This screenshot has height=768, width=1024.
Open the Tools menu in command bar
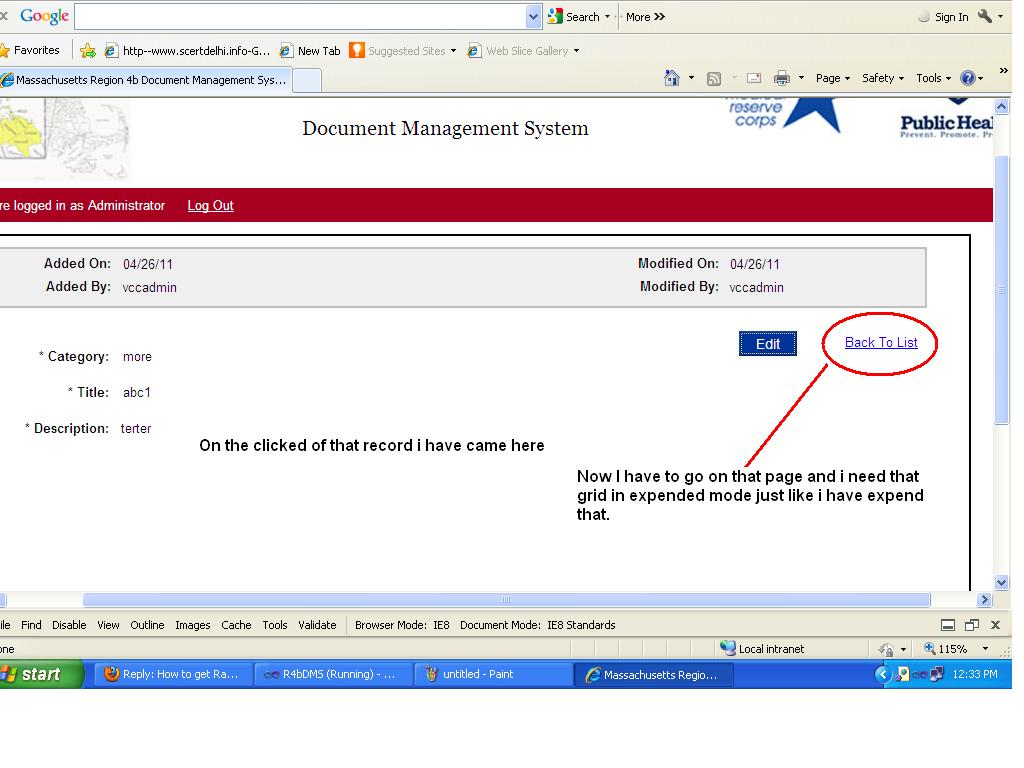tap(933, 78)
